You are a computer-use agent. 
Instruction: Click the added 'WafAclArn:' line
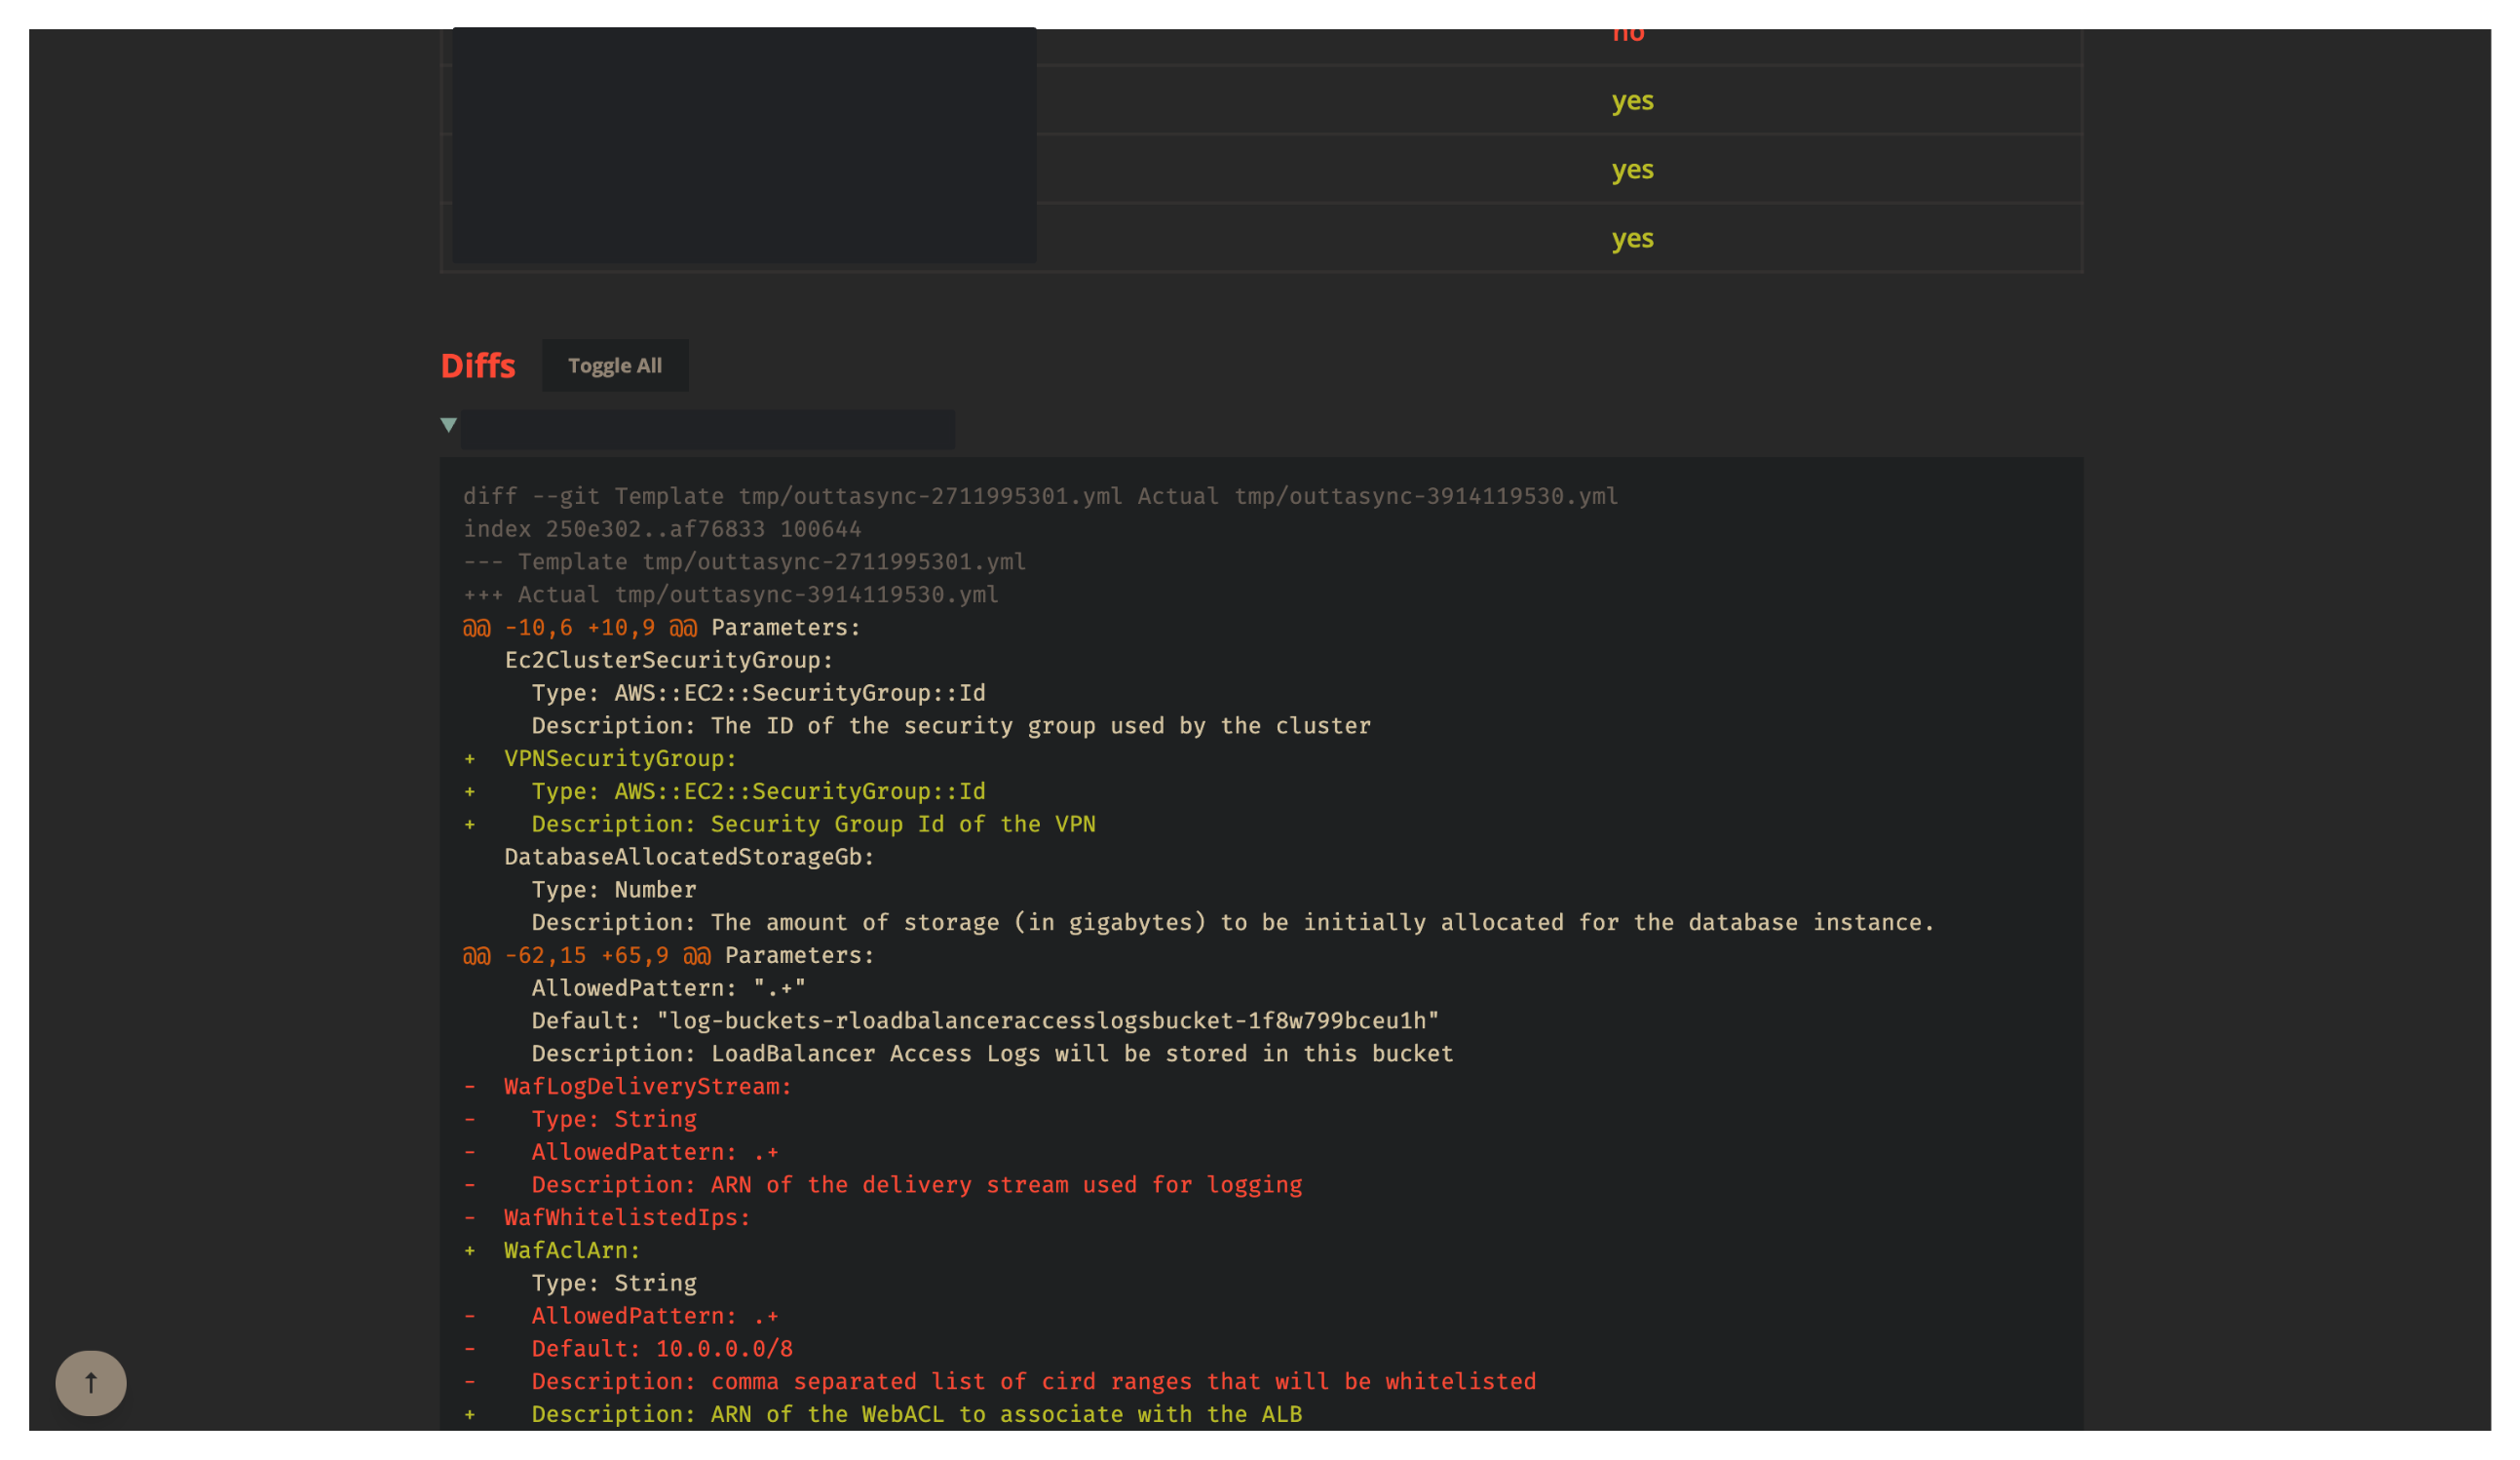(x=572, y=1250)
